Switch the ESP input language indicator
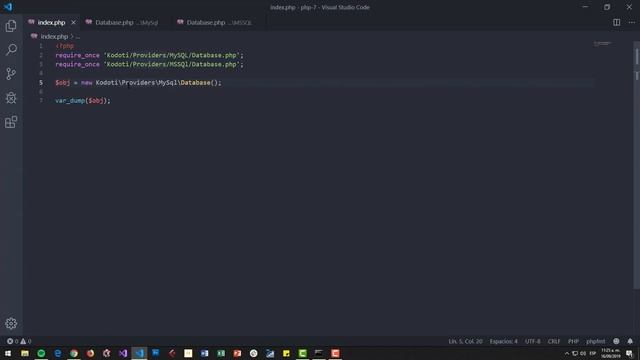The image size is (640, 360). 593,353
